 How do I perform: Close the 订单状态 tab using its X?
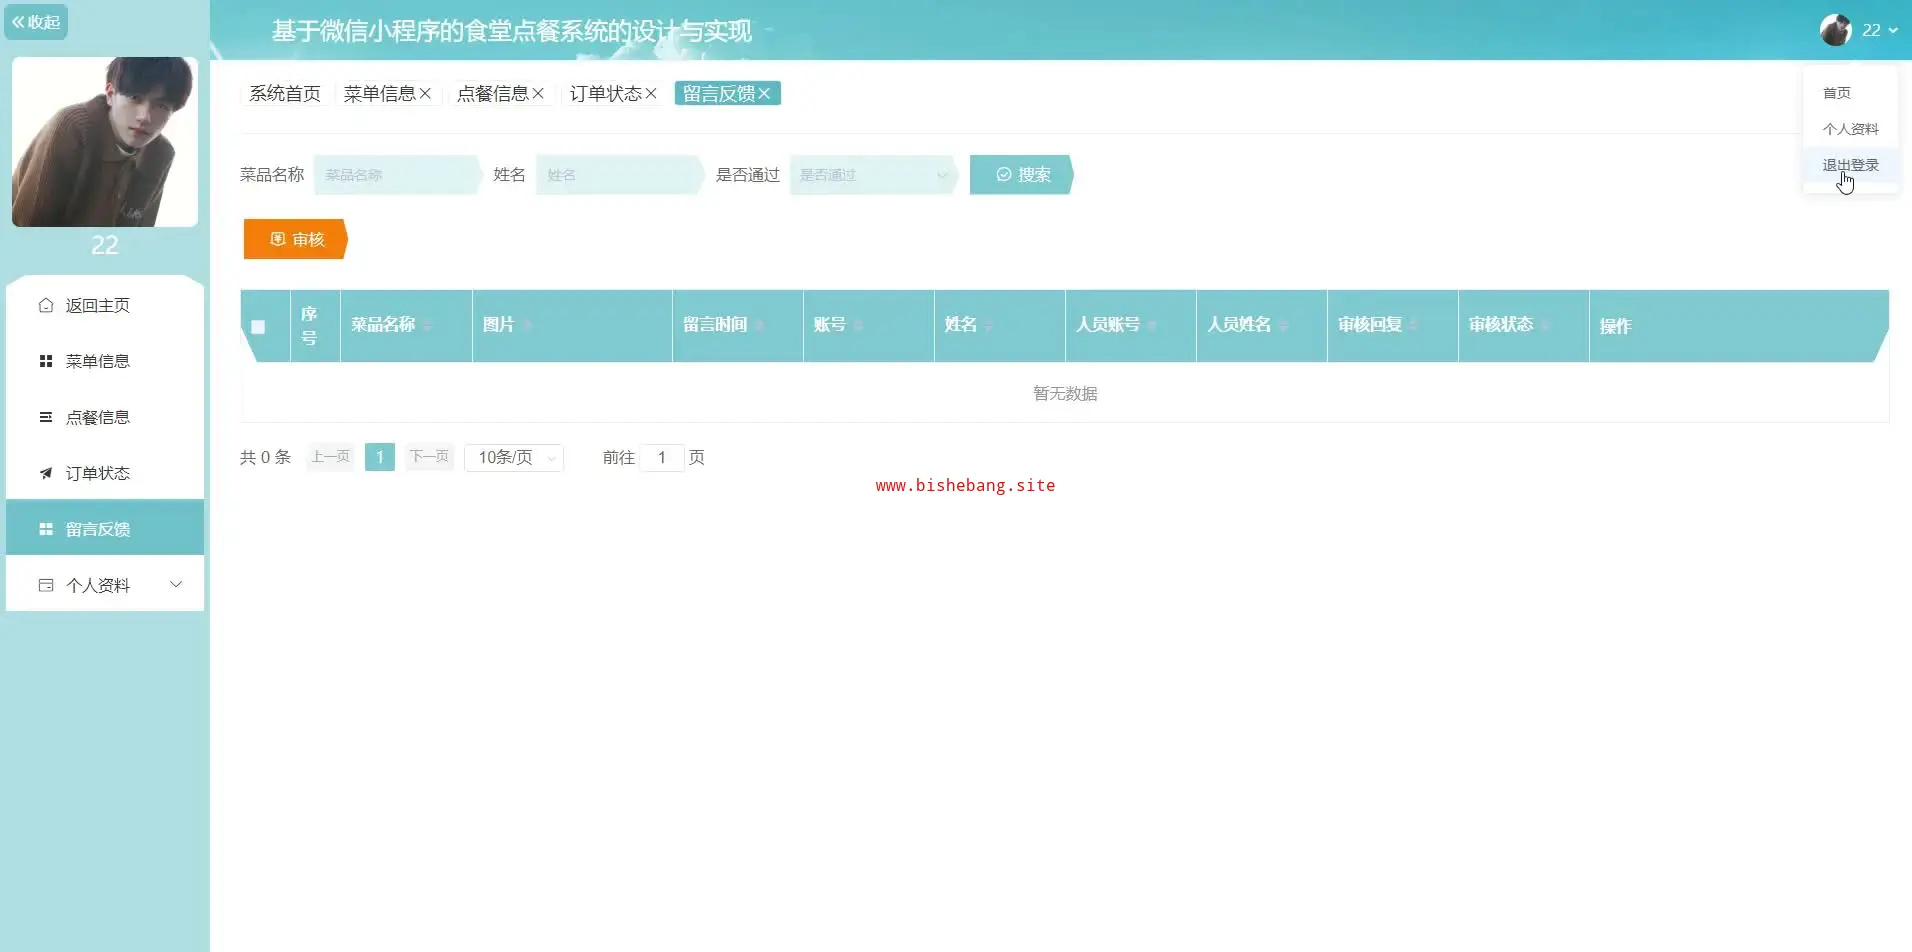[651, 93]
